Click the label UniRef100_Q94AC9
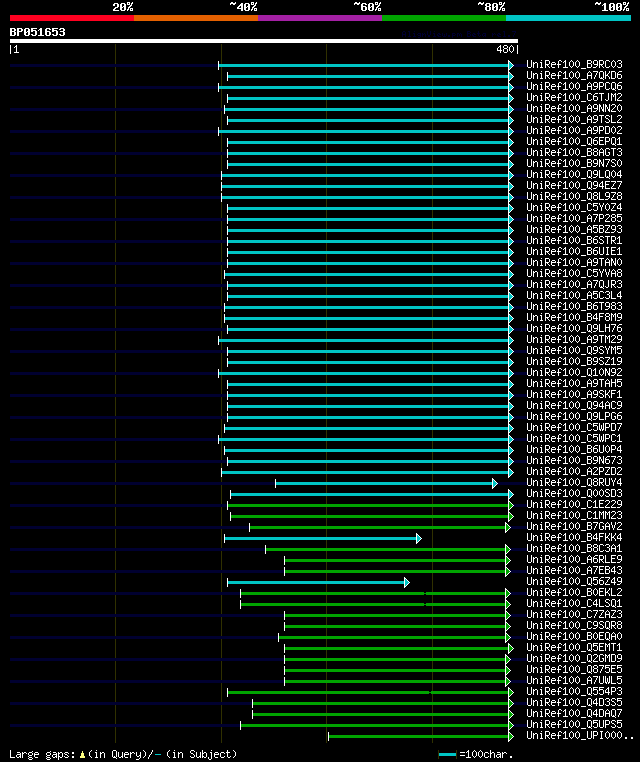 (x=574, y=405)
